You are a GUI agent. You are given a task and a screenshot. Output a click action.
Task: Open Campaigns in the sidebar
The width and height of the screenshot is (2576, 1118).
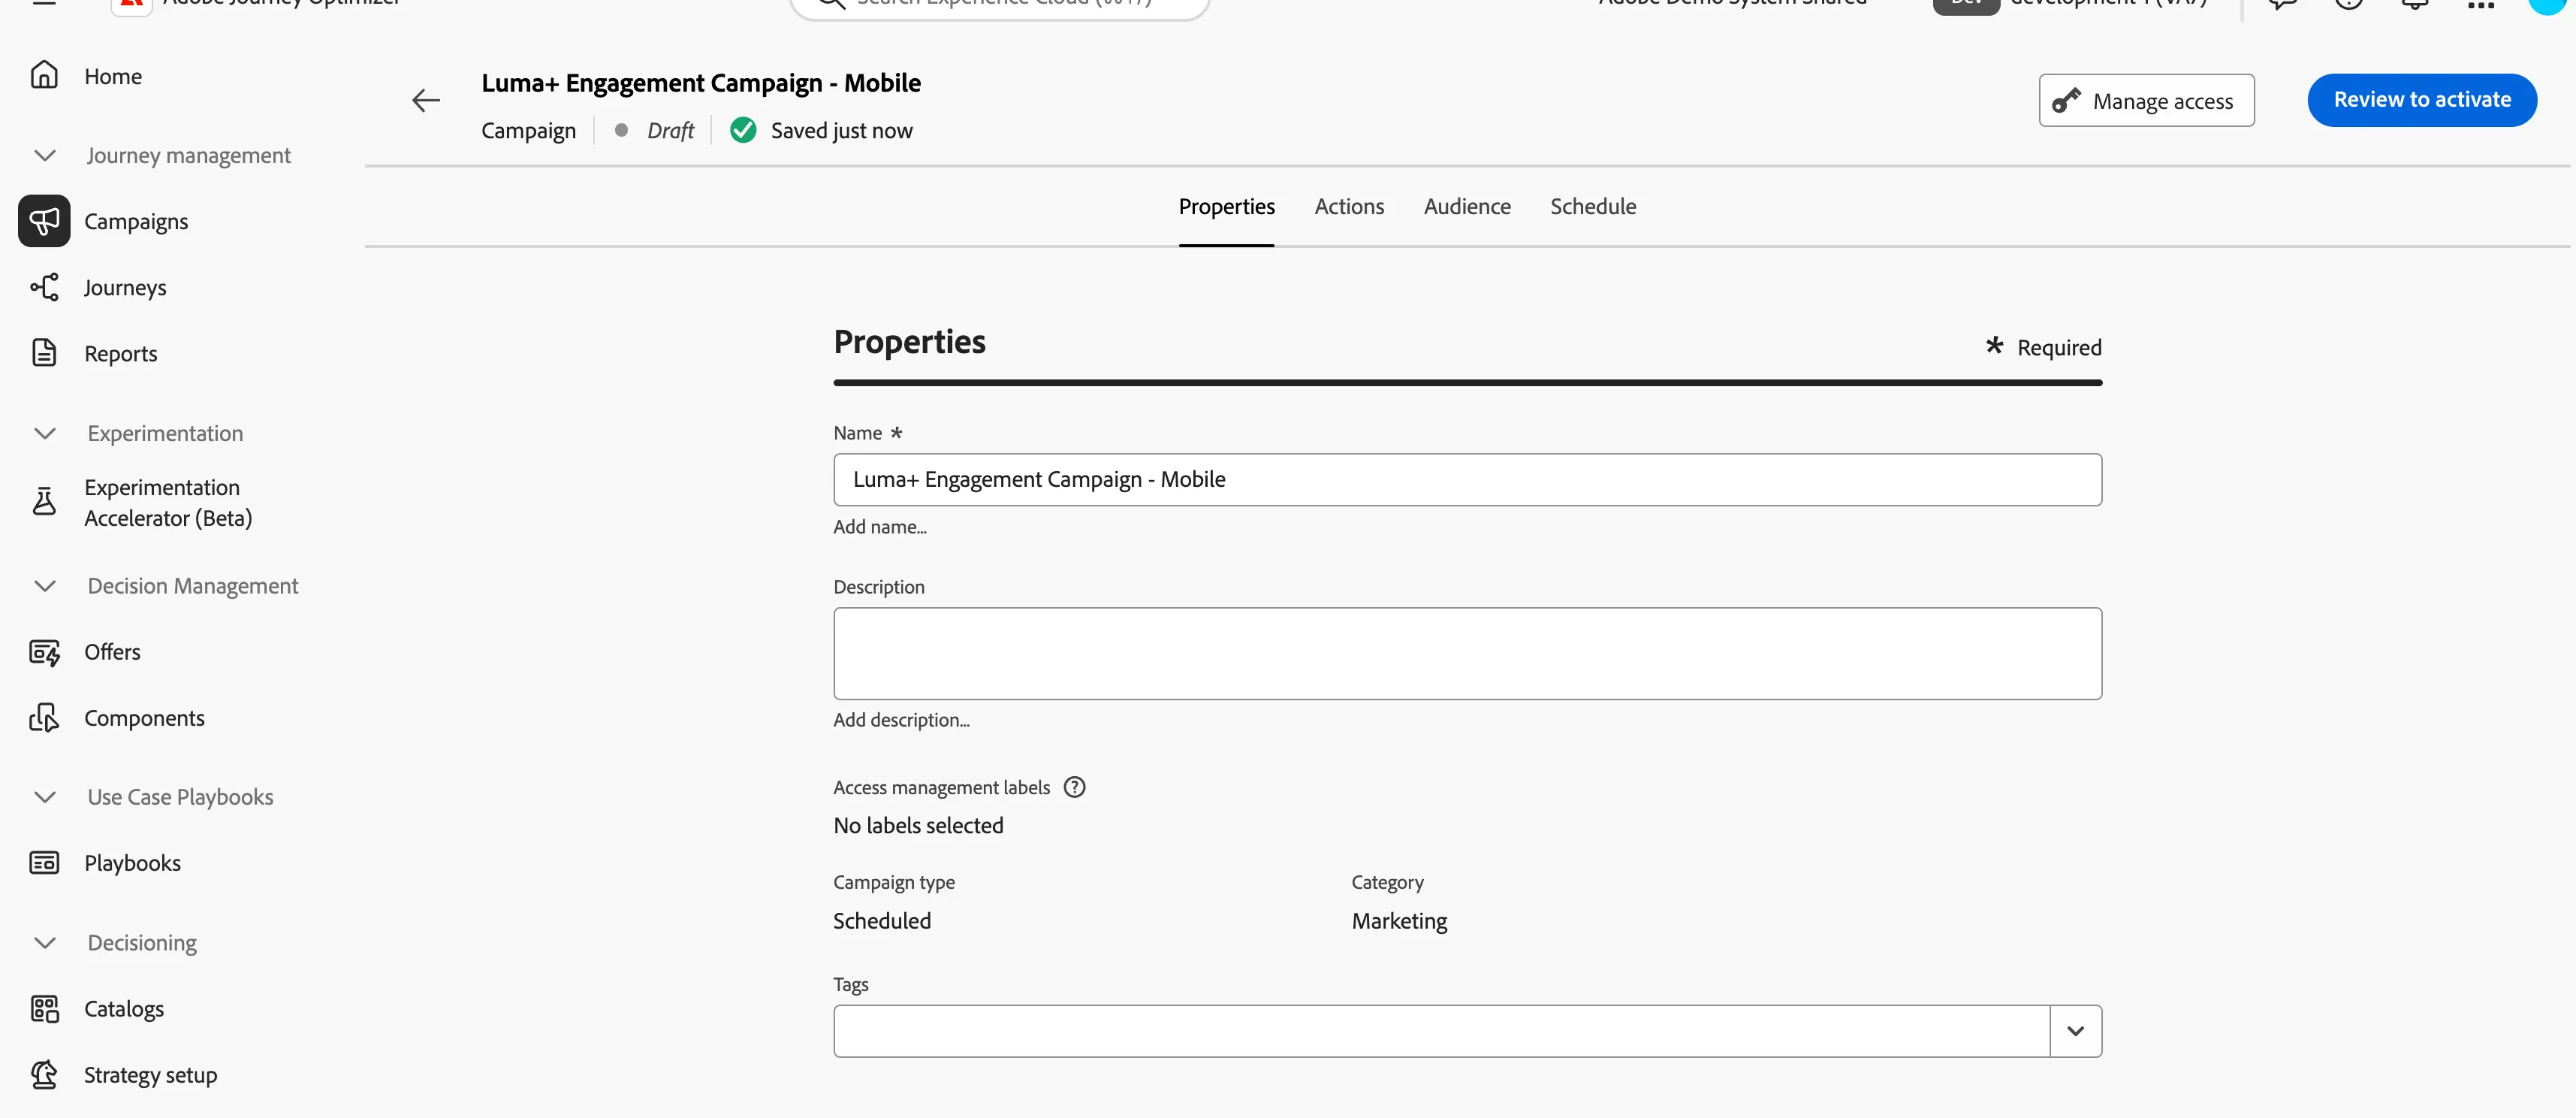tap(136, 222)
